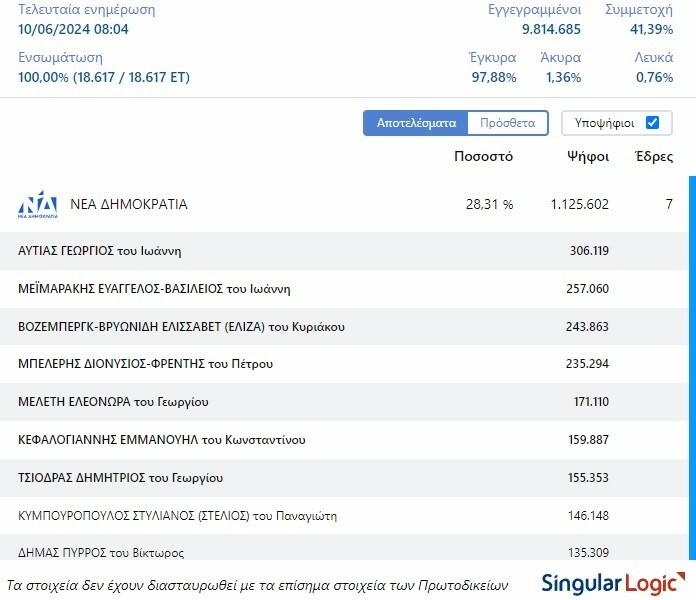Viewport: 696px width, 600px height.
Task: Select candidate ΜΕΛΕΤΗ ΕΛΕΟΝΩΡΑ row
Action: click(344, 402)
